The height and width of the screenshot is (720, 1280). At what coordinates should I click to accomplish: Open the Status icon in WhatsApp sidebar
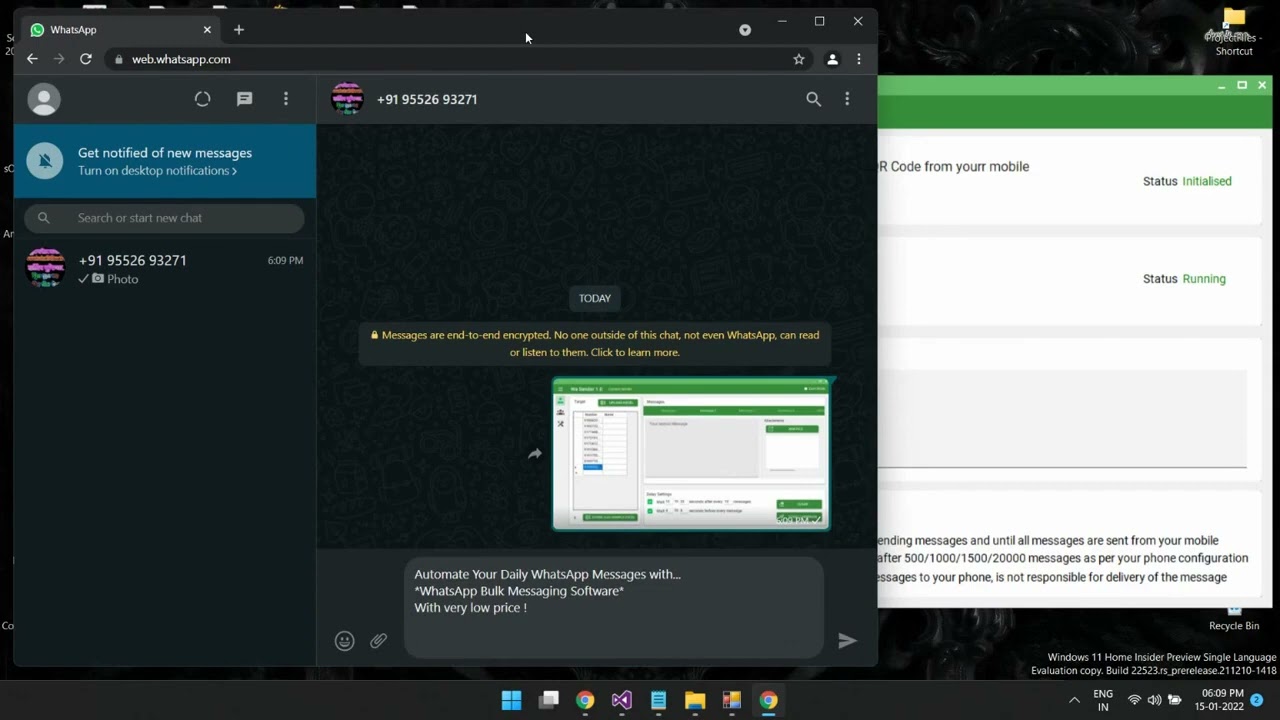(203, 99)
